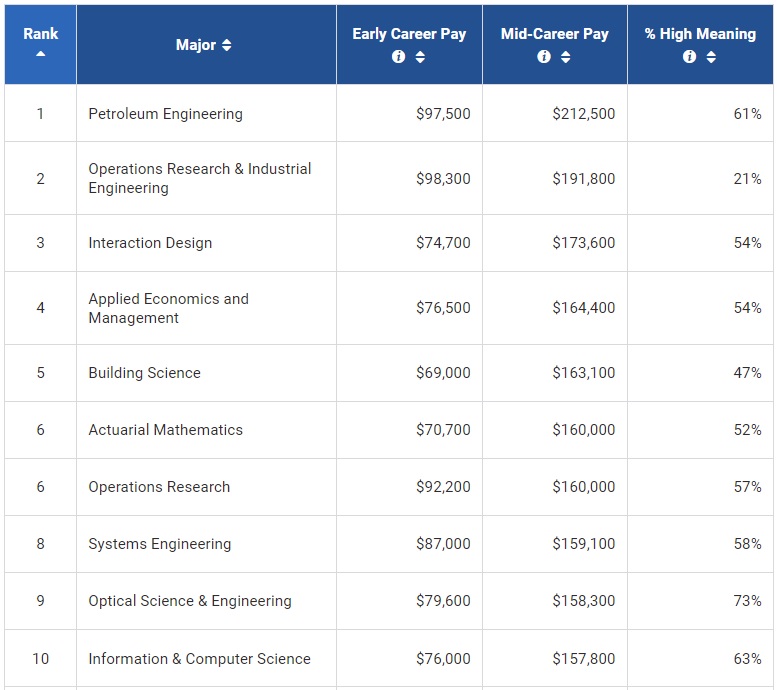777x690 pixels.
Task: Select the Petroleum Engineering major
Action: coord(165,114)
